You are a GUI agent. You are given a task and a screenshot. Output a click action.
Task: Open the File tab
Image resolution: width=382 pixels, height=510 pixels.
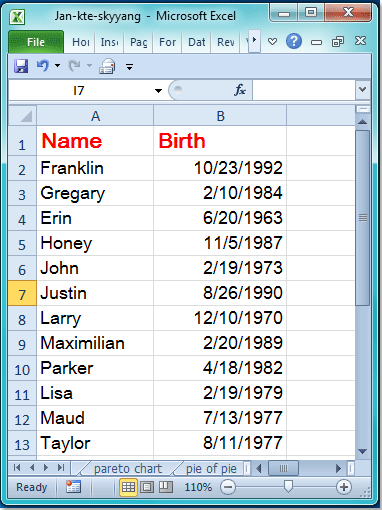tap(36, 42)
